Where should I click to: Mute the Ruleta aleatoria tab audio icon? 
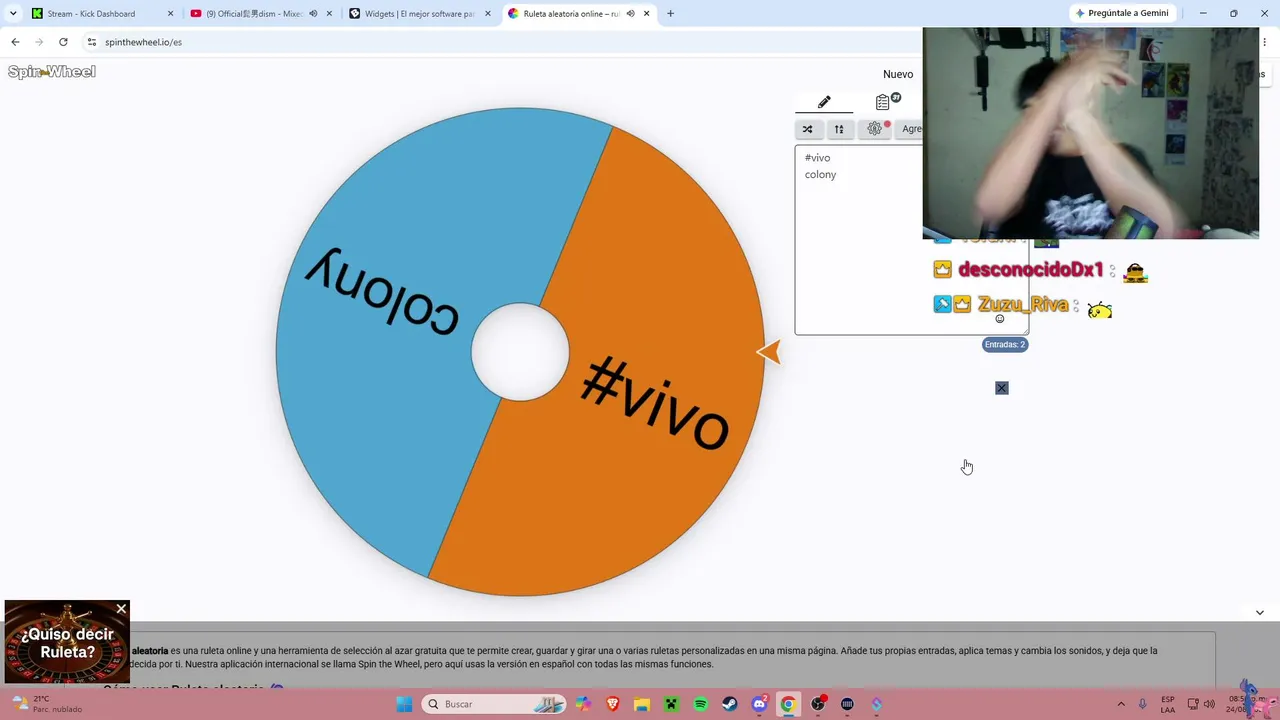click(630, 14)
